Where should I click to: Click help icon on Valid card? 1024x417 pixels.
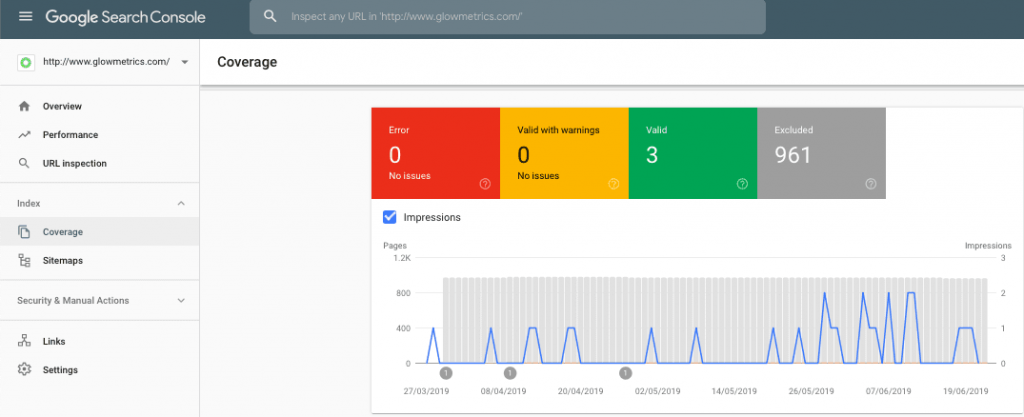(742, 184)
